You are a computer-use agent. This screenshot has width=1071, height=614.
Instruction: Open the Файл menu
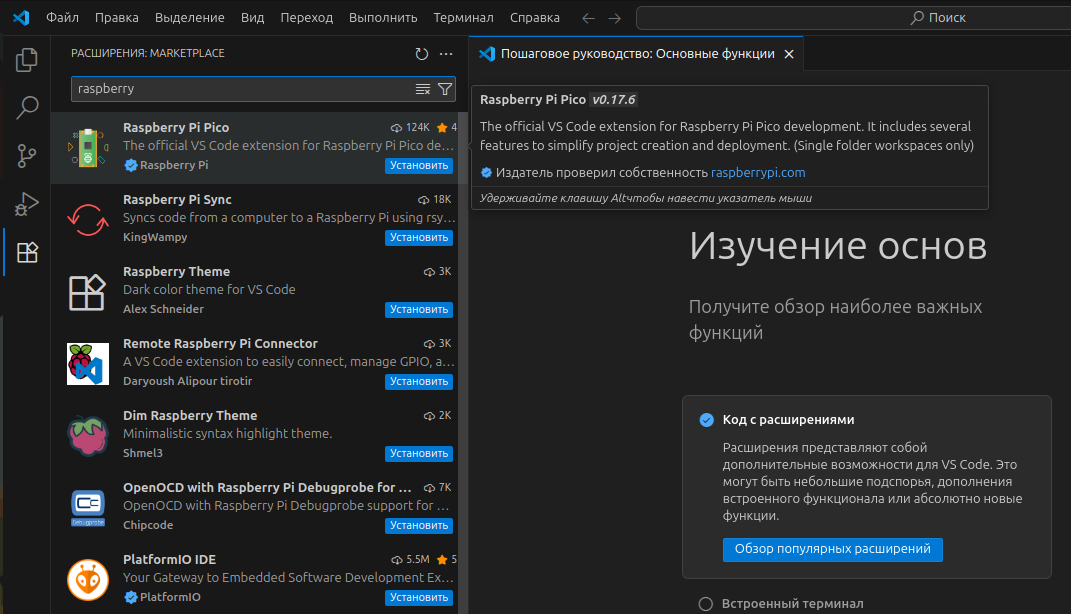coord(62,18)
